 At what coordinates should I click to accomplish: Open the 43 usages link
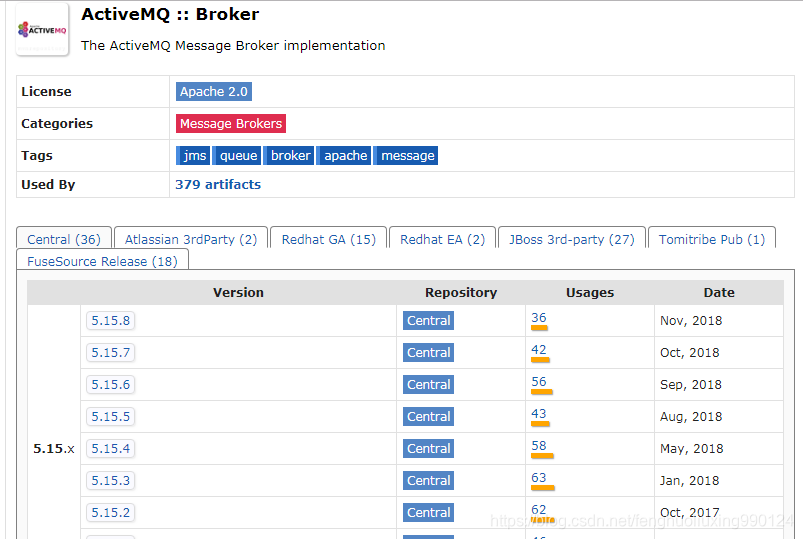tap(539, 414)
